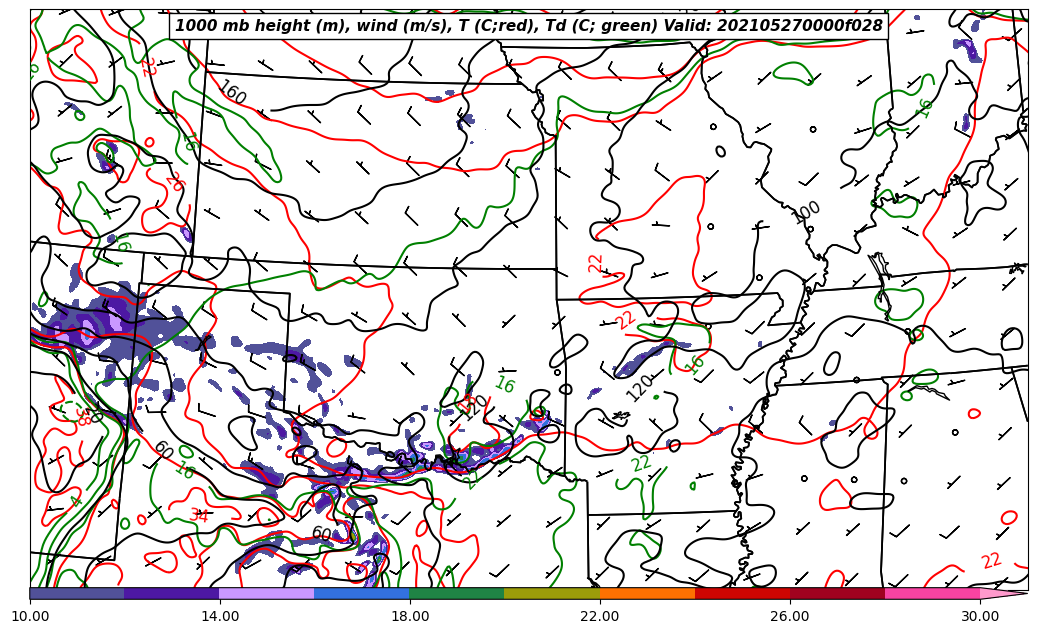Select the green 18–20 colorbar segment
The height and width of the screenshot is (633, 1037).
point(456,593)
